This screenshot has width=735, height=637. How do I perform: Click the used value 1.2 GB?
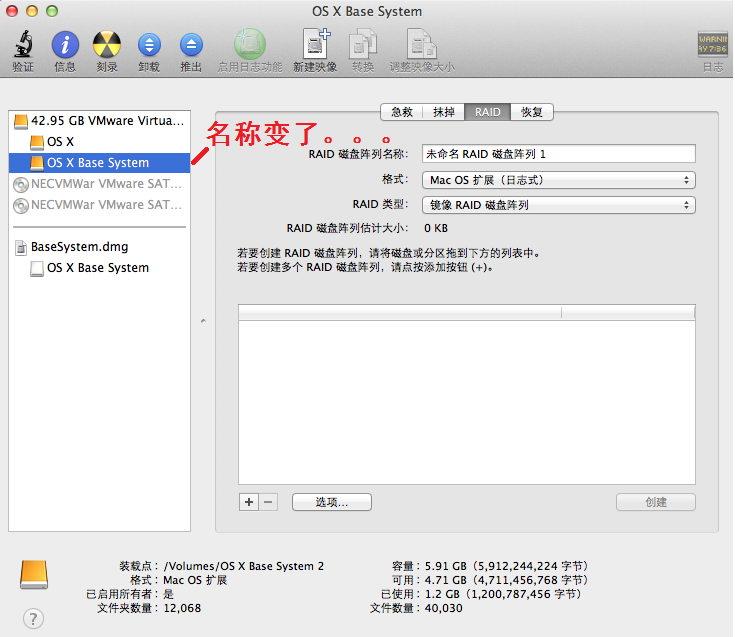pyautogui.click(x=442, y=594)
